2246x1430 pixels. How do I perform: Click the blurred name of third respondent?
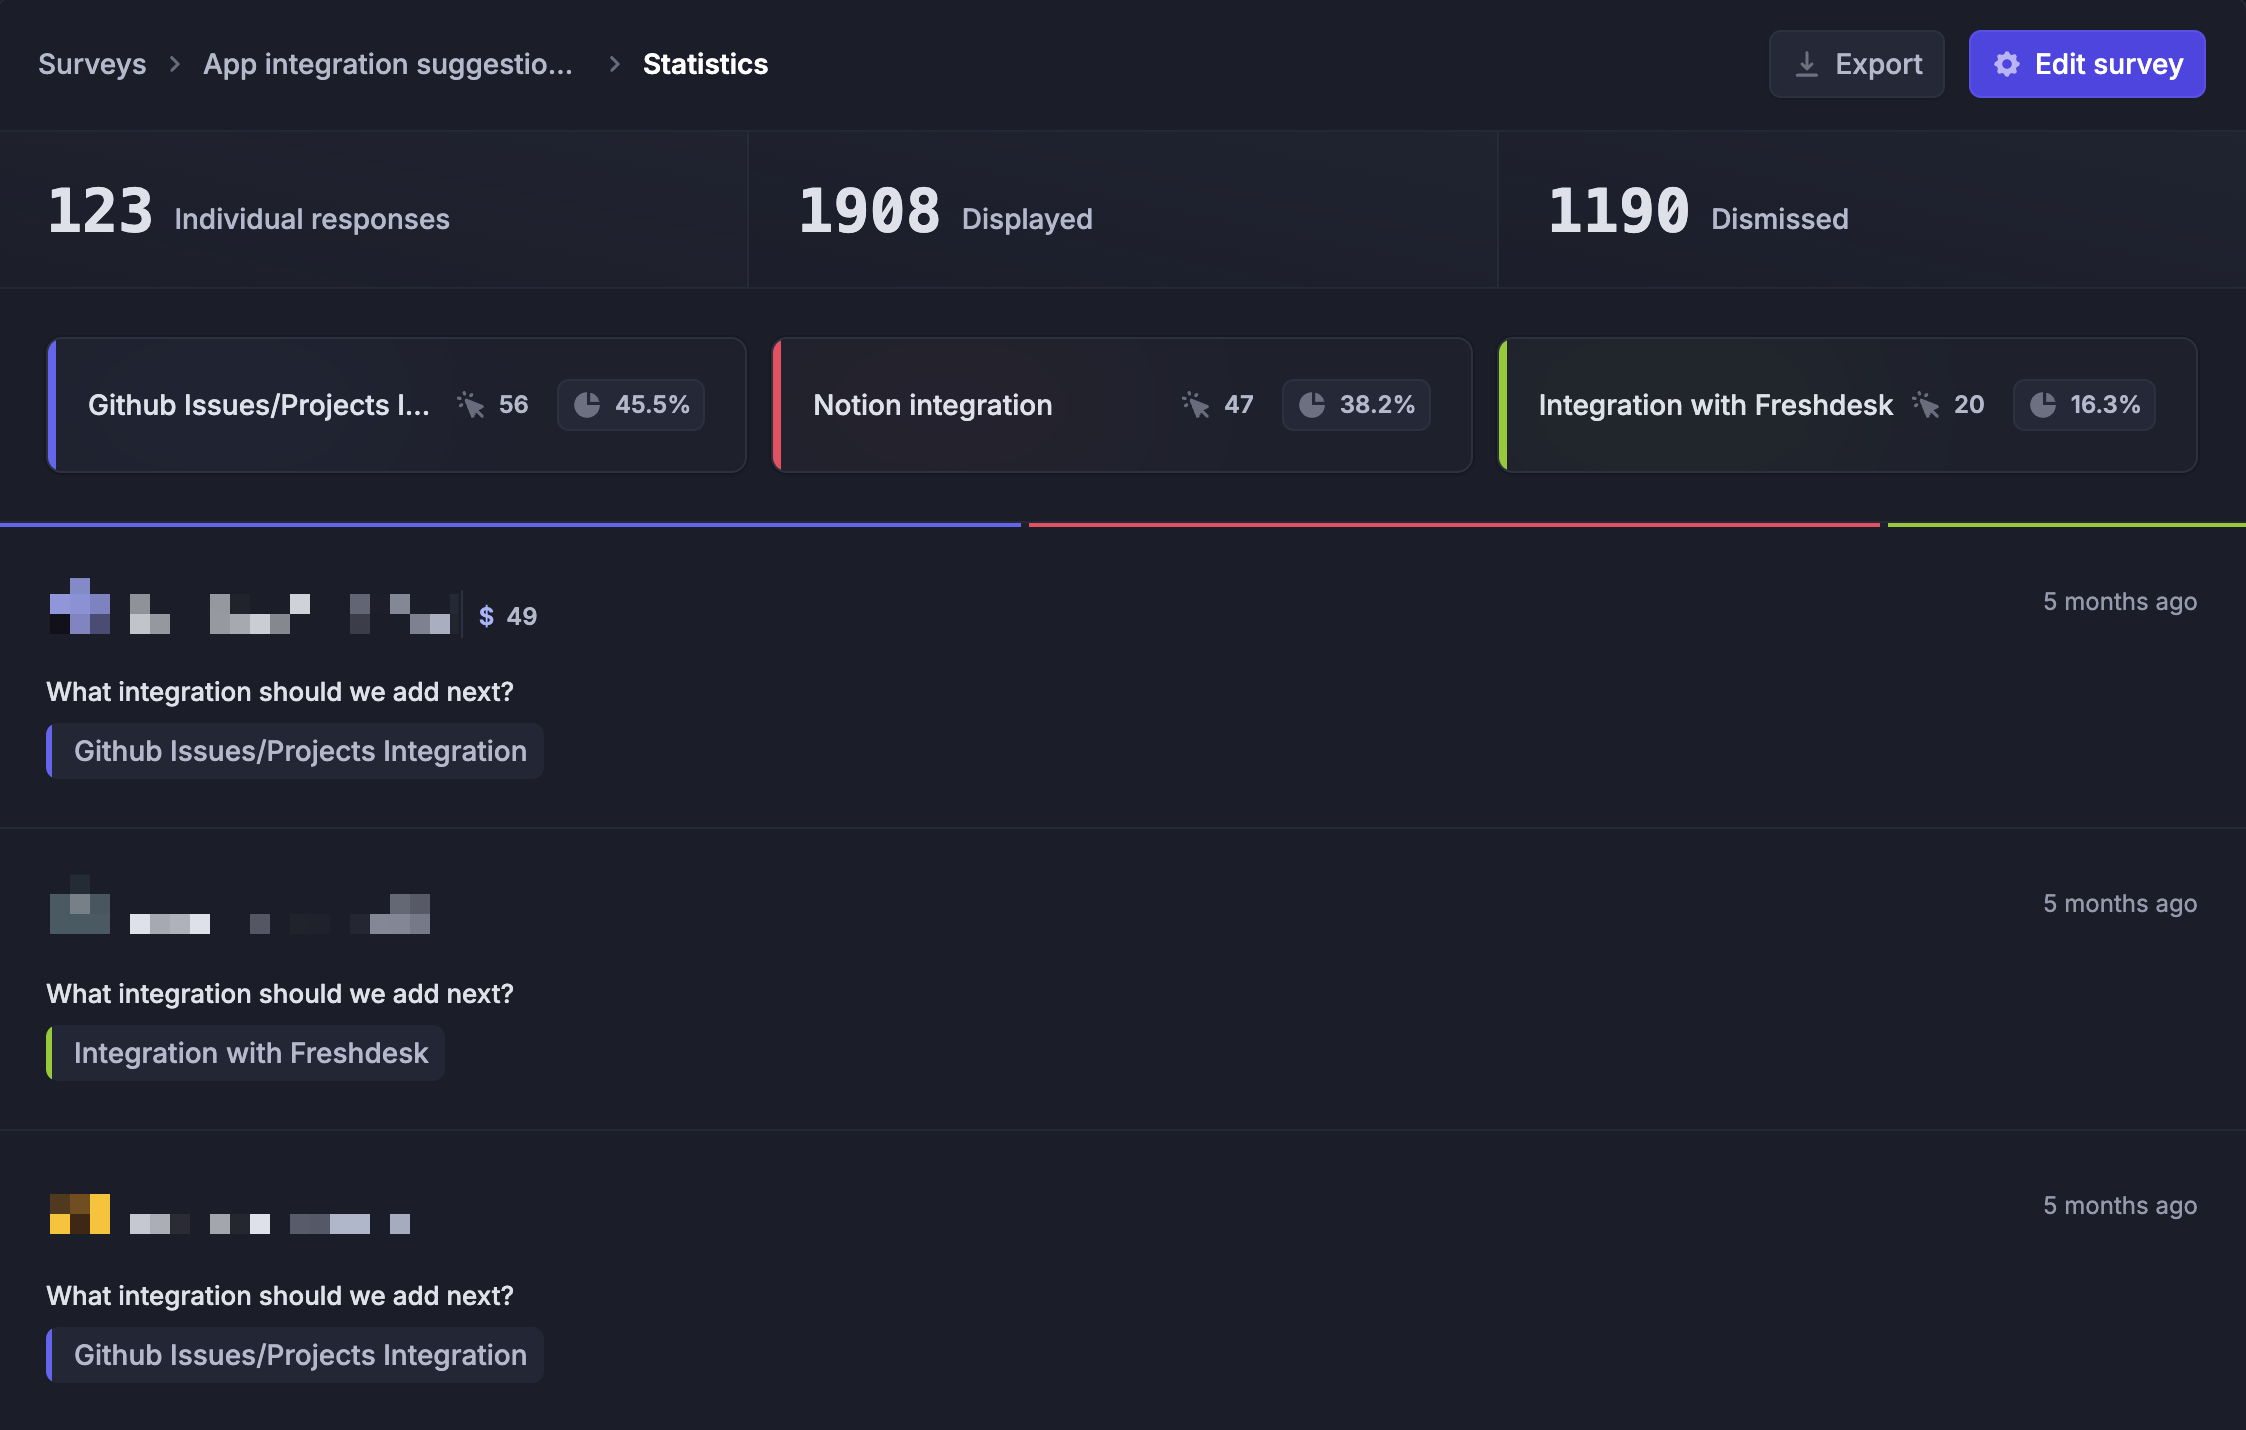270,1224
